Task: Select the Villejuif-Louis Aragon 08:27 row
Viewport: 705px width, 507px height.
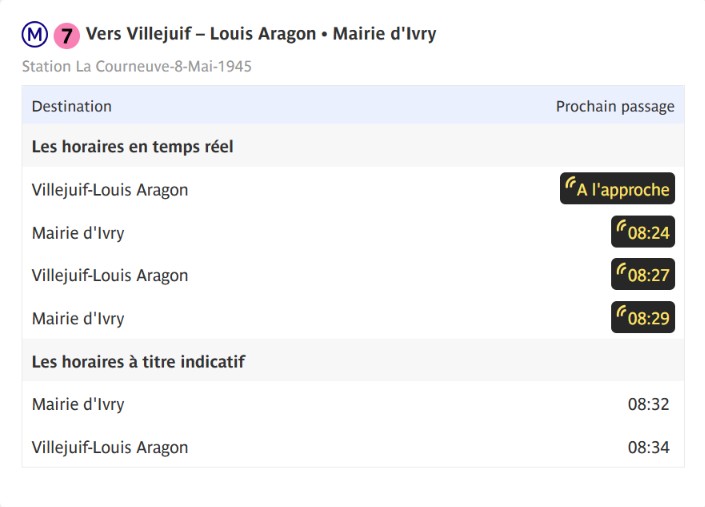Action: [x=353, y=274]
